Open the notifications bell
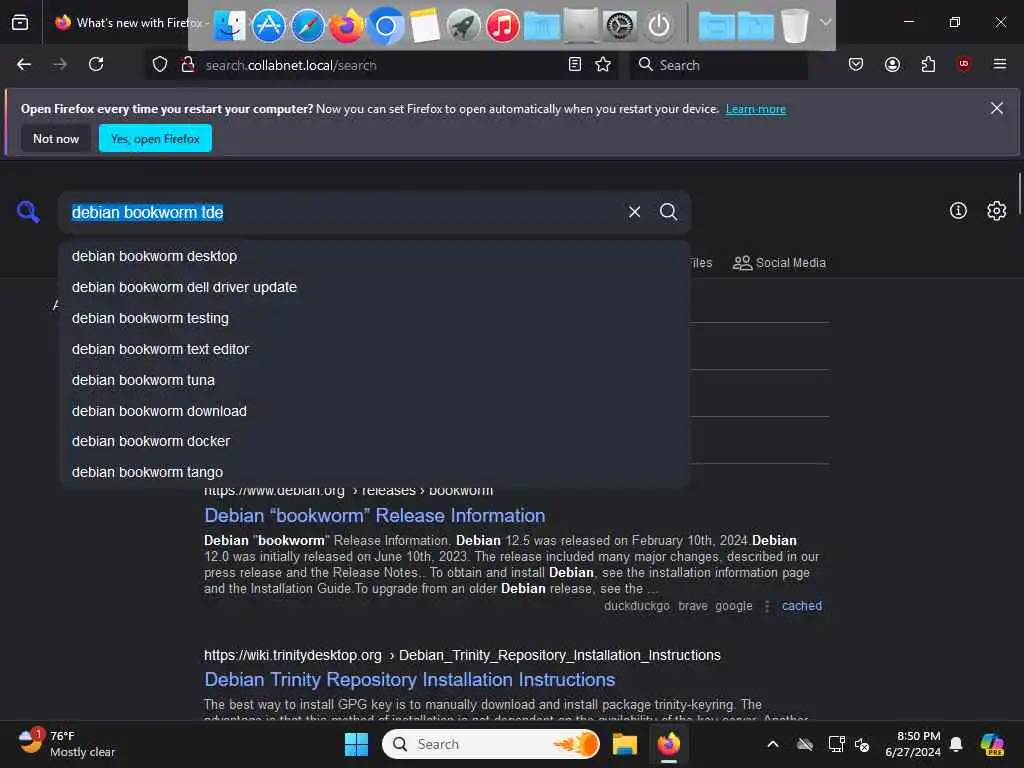1024x768 pixels. [x=956, y=744]
